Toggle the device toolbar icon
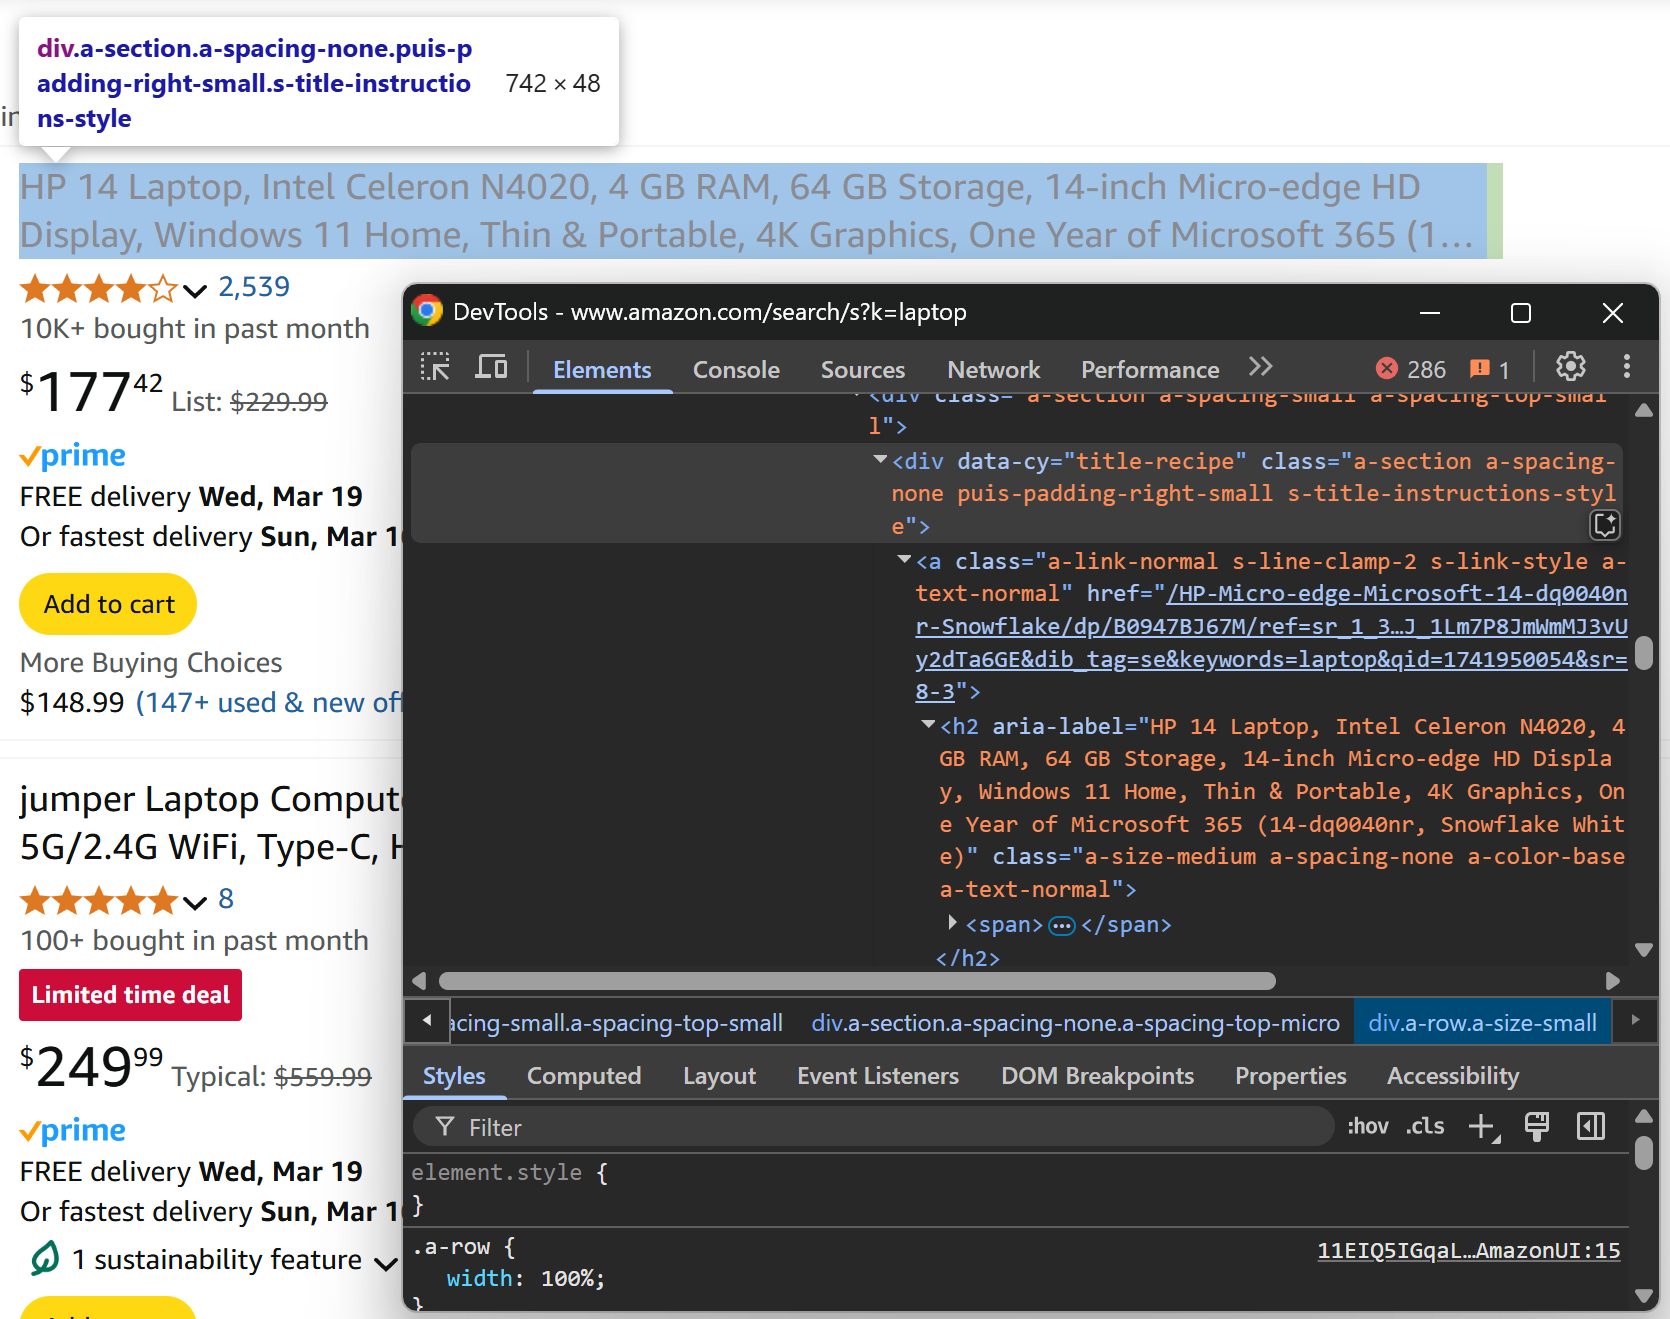The height and width of the screenshot is (1319, 1670). click(x=491, y=367)
